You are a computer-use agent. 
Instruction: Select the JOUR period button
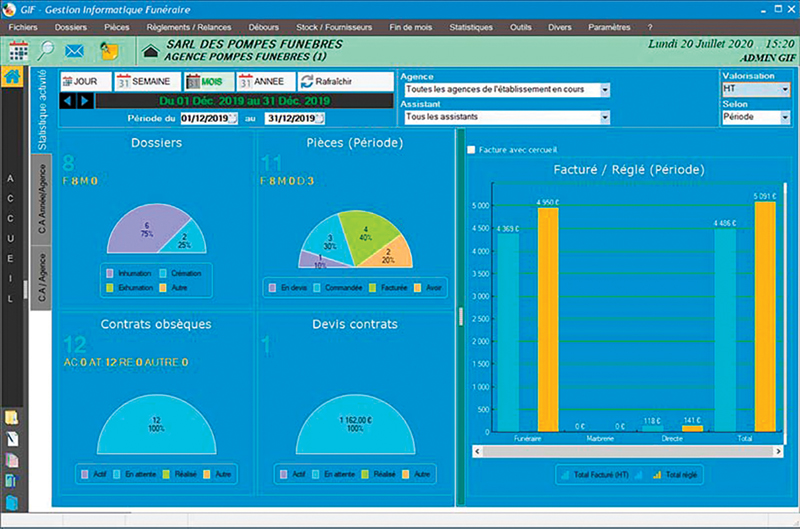pyautogui.click(x=86, y=82)
